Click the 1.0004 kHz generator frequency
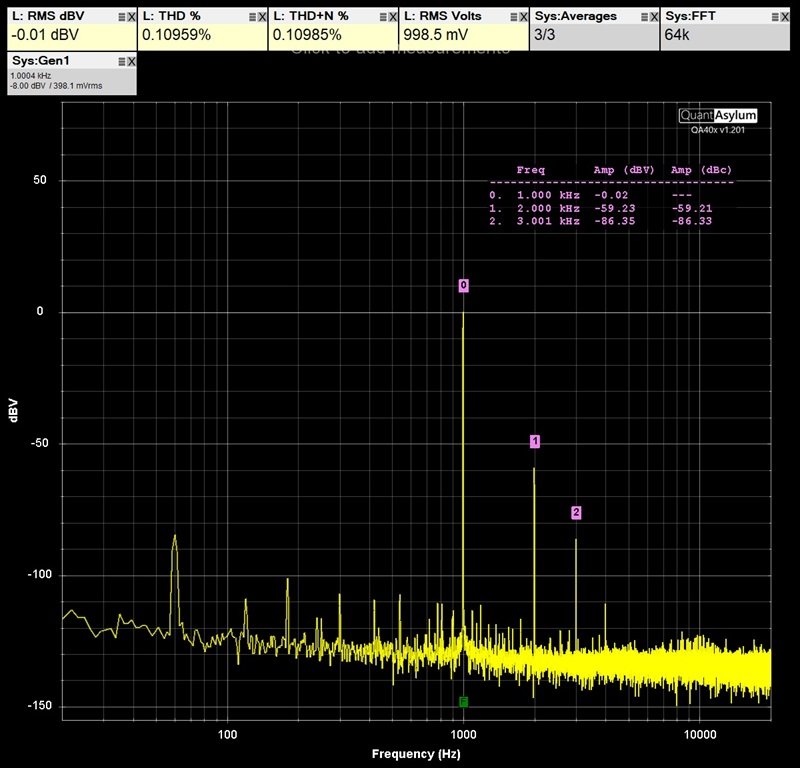The image size is (800, 768). point(31,76)
